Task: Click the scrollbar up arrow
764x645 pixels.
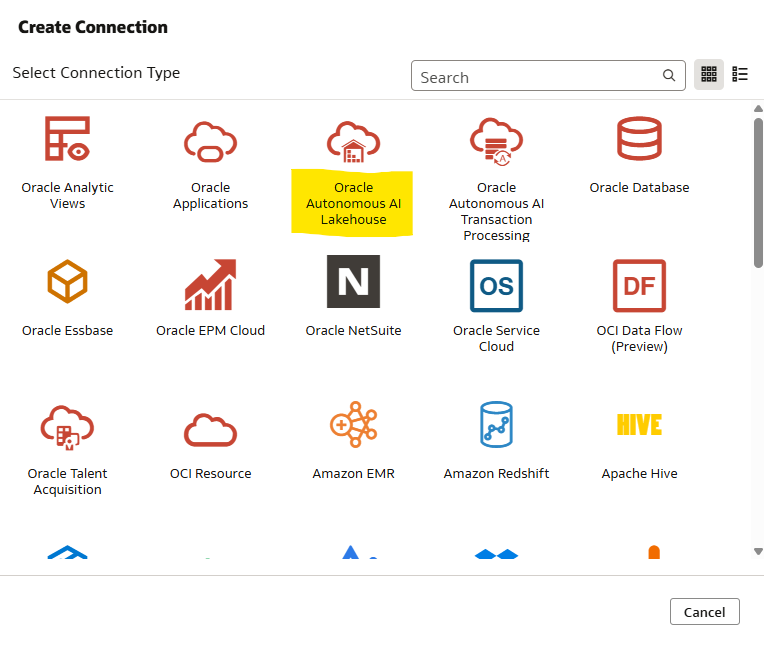Action: [758, 109]
